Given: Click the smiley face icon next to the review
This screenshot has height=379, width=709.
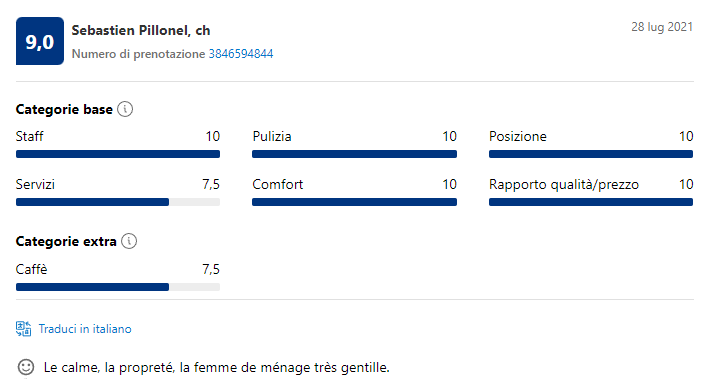Looking at the screenshot, I should pyautogui.click(x=26, y=367).
